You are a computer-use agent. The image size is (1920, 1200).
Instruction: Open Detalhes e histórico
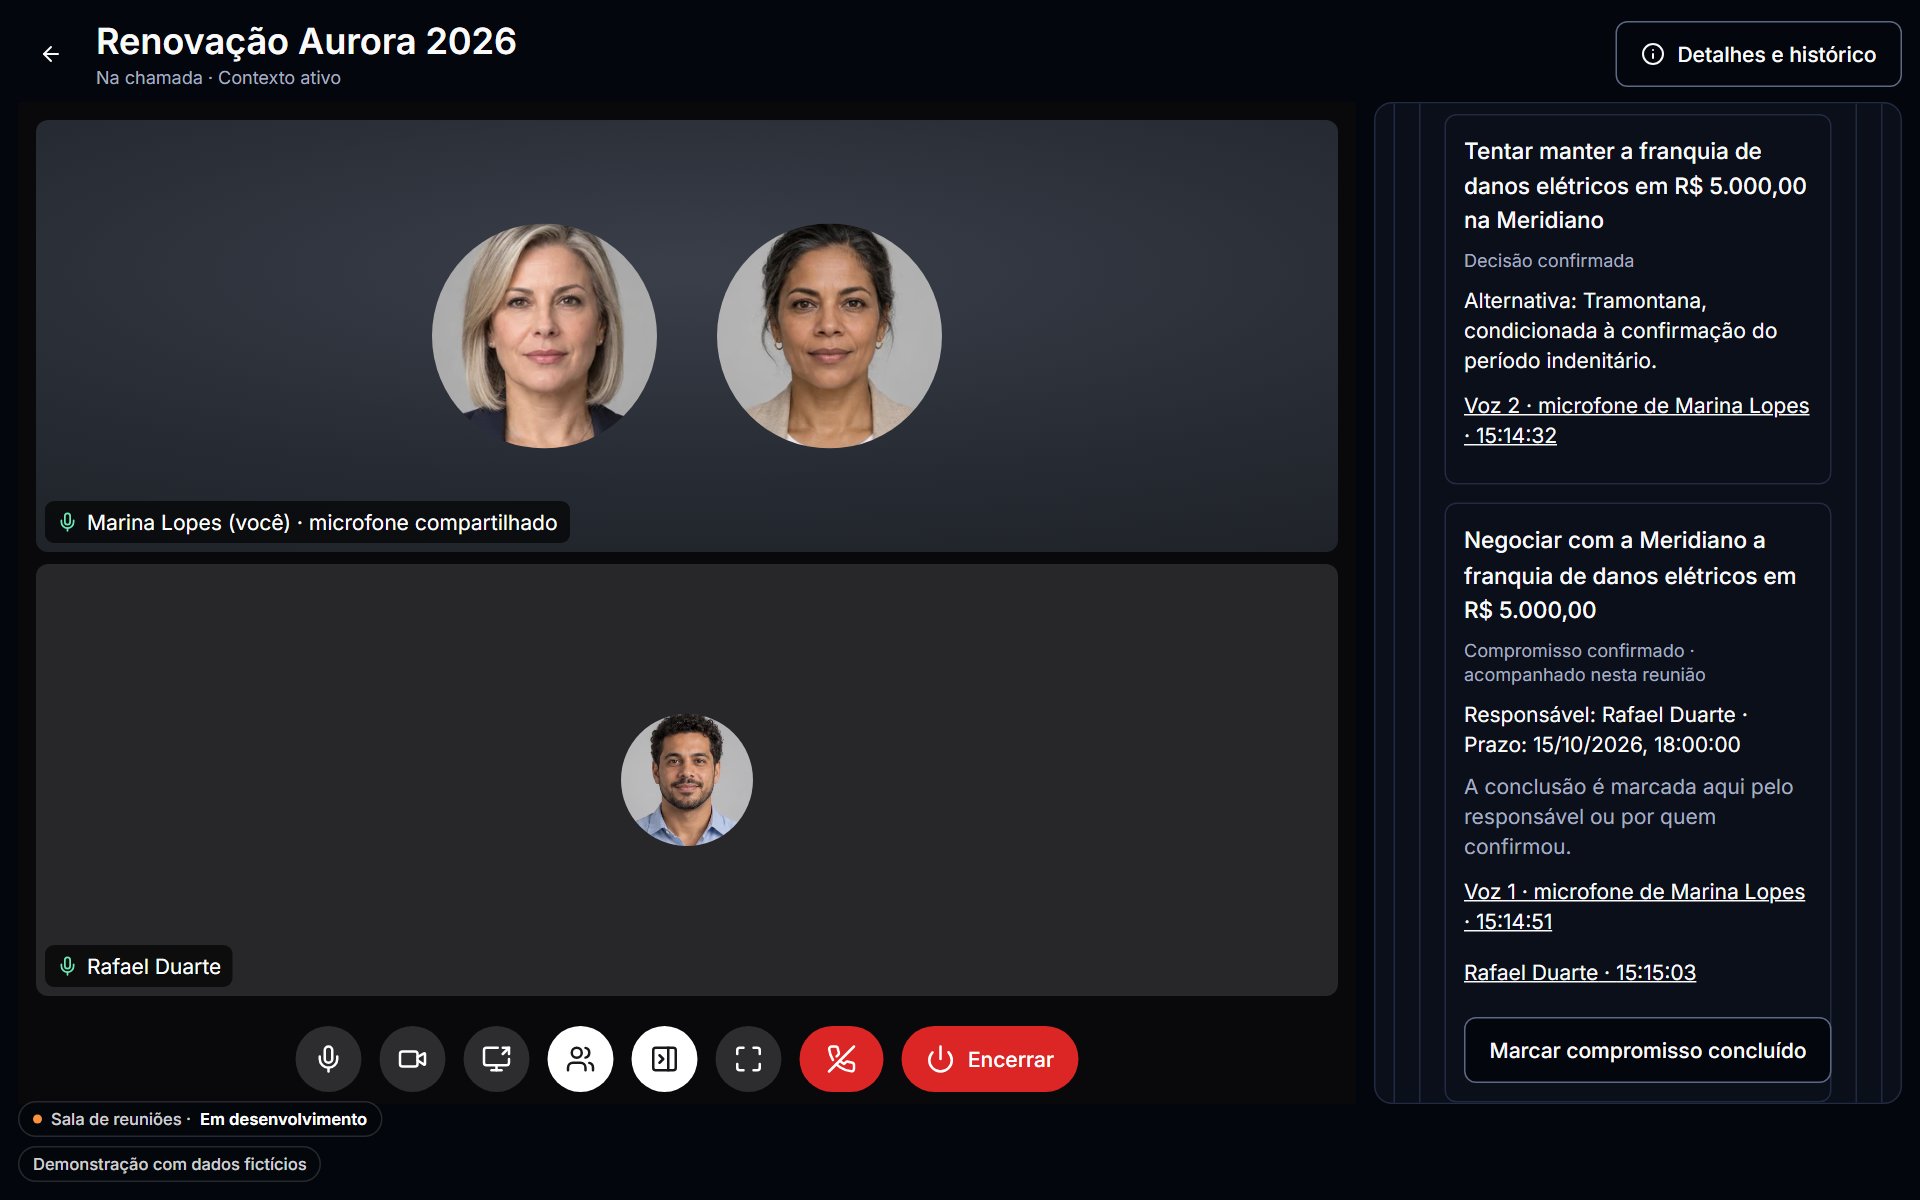(x=1758, y=54)
